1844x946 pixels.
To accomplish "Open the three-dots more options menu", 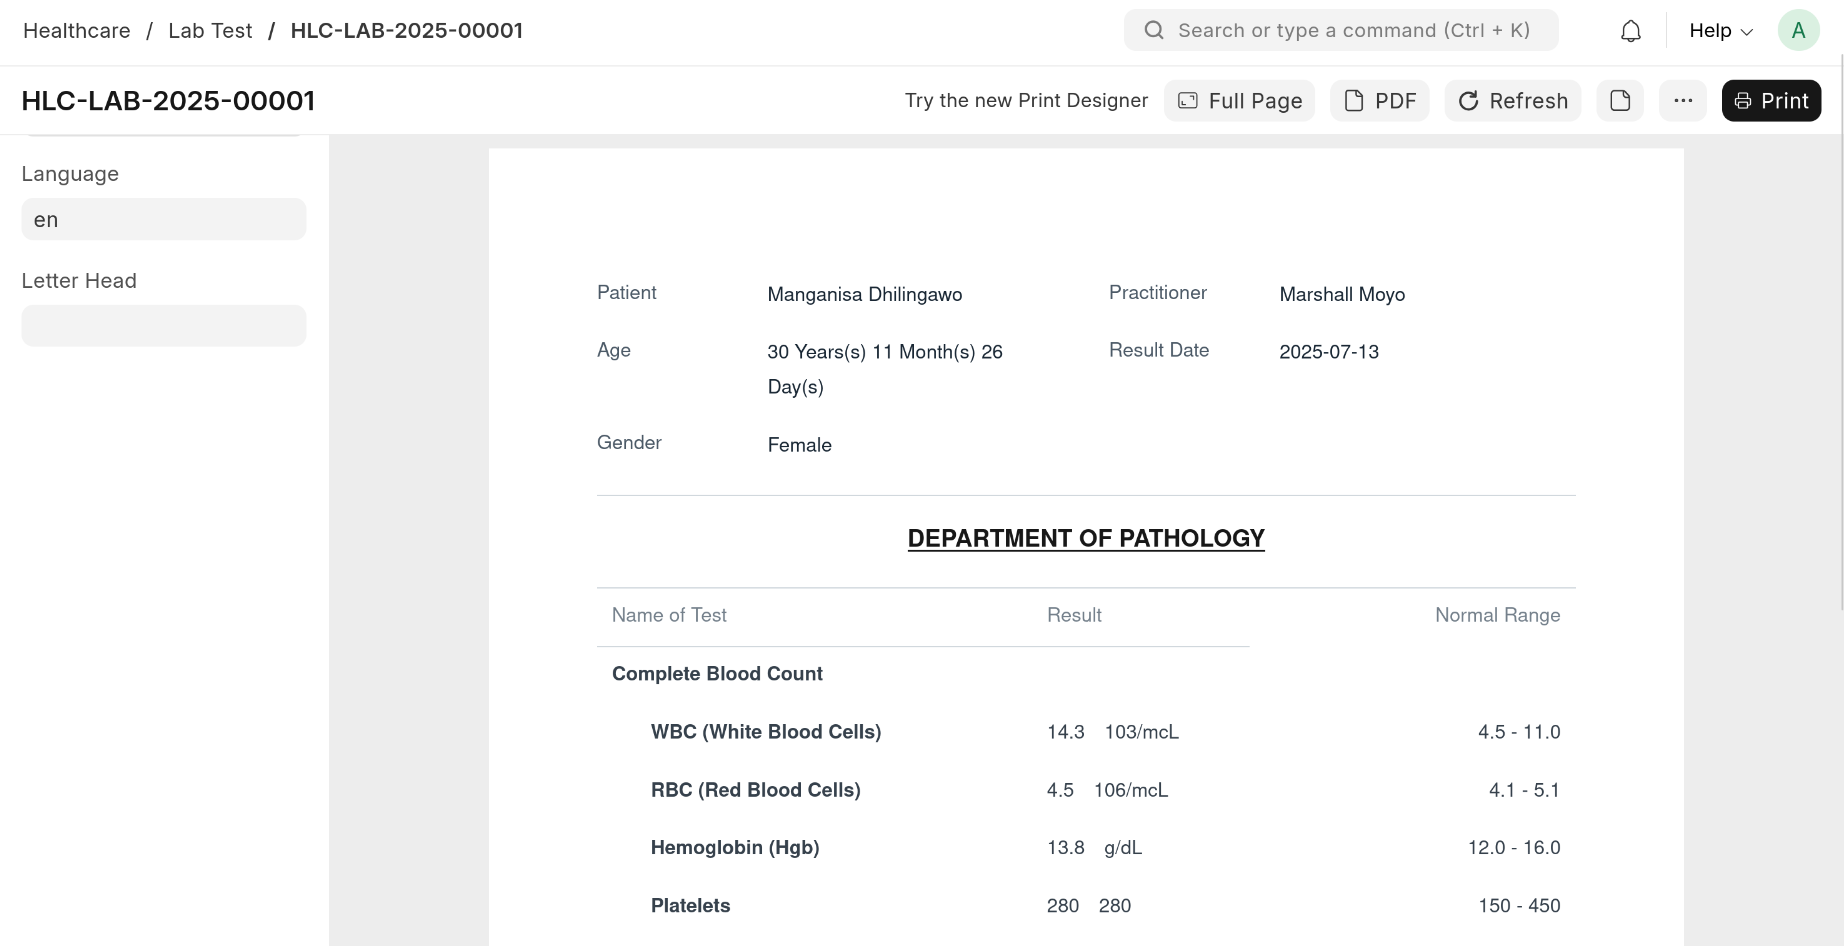I will point(1682,101).
